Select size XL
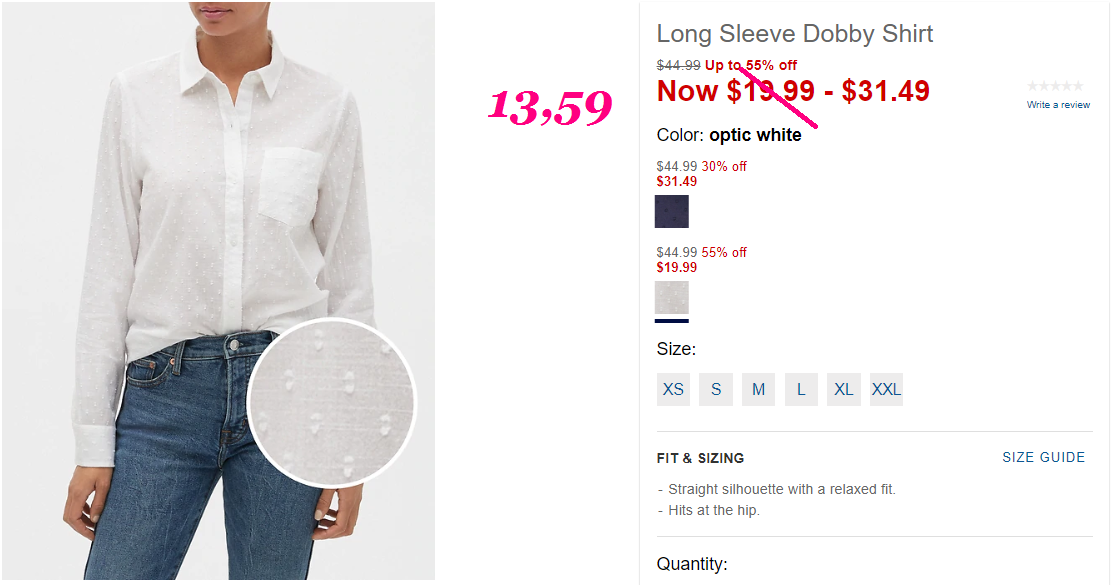 pos(844,389)
